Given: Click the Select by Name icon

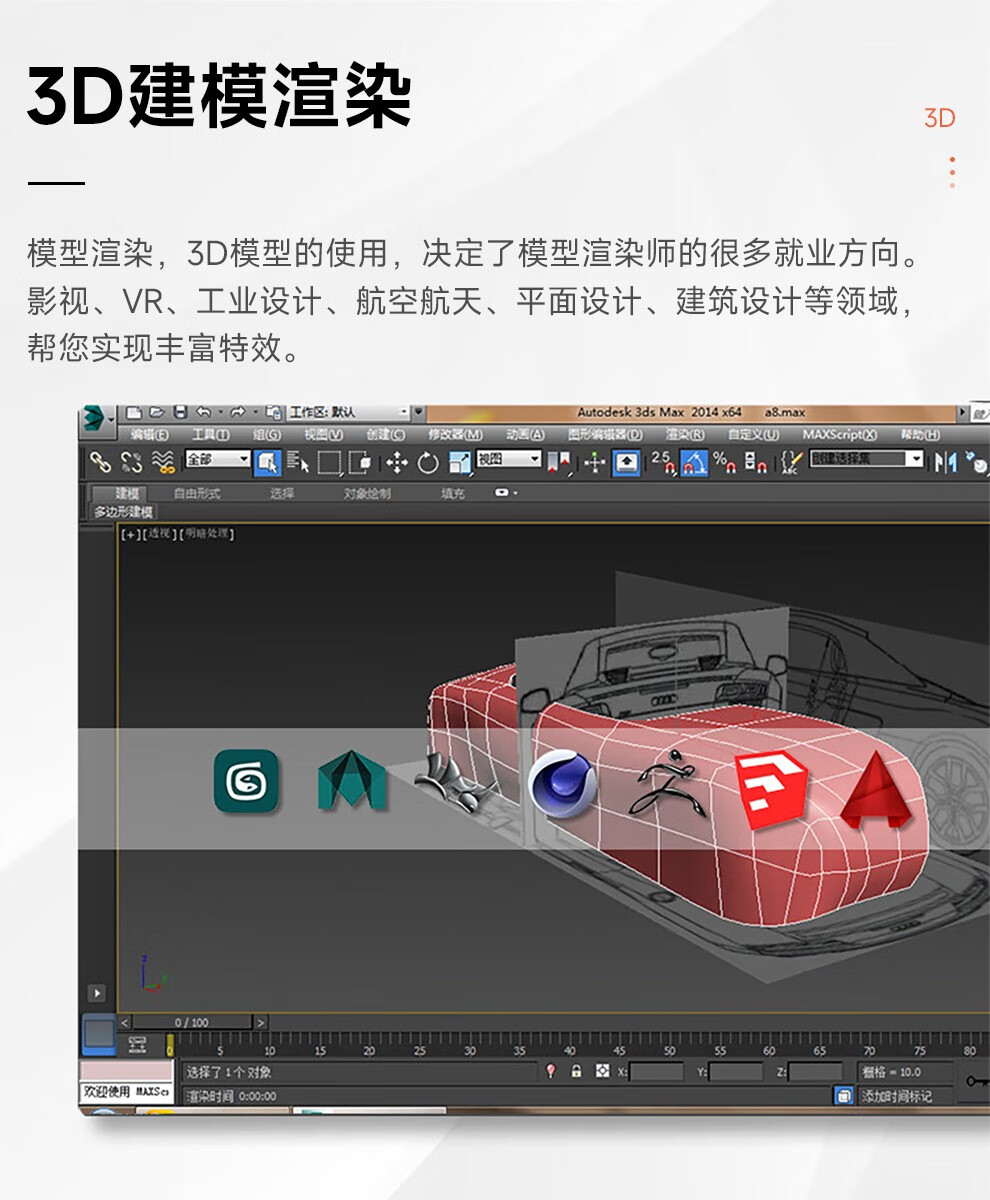Looking at the screenshot, I should pyautogui.click(x=298, y=462).
